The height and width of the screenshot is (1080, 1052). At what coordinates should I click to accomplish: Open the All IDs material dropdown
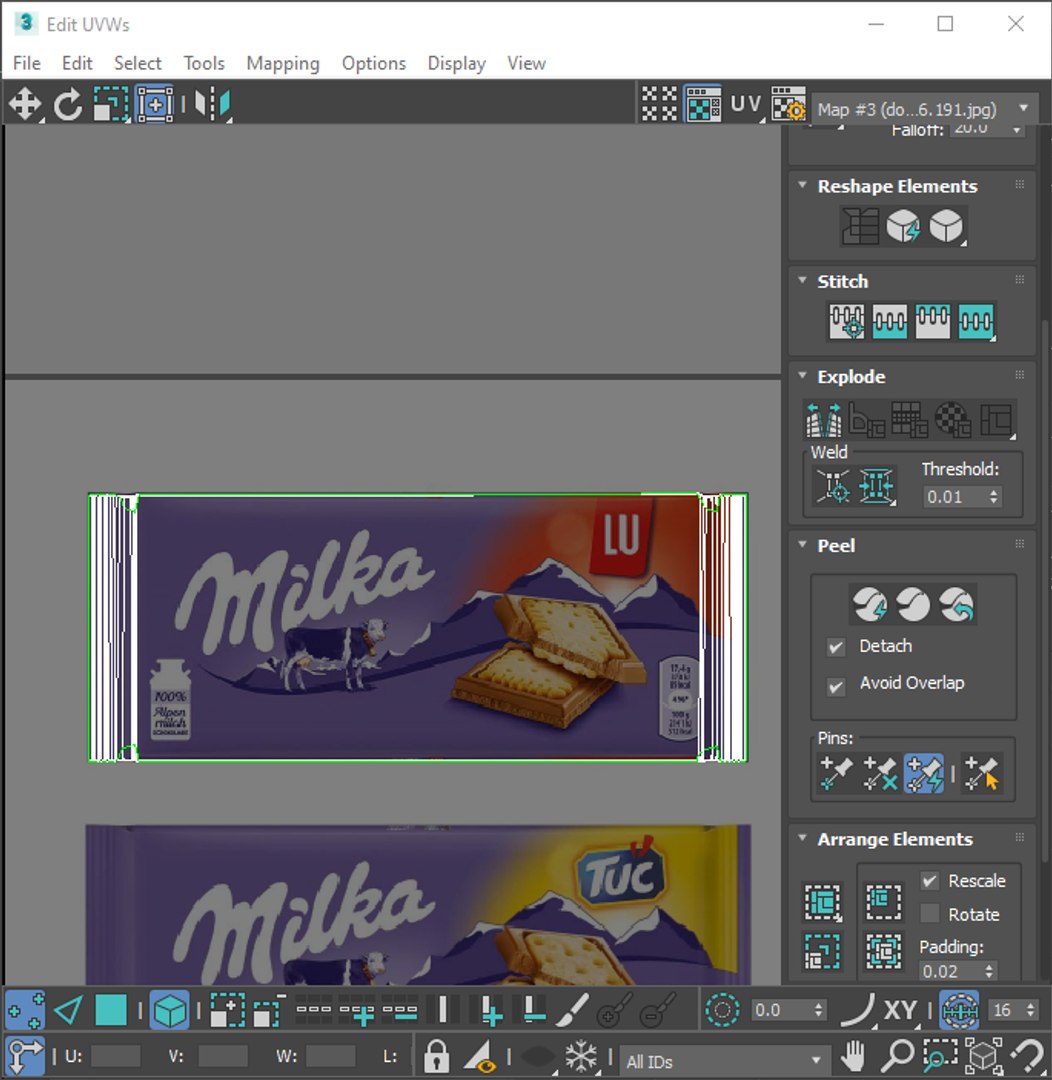[x=723, y=1061]
